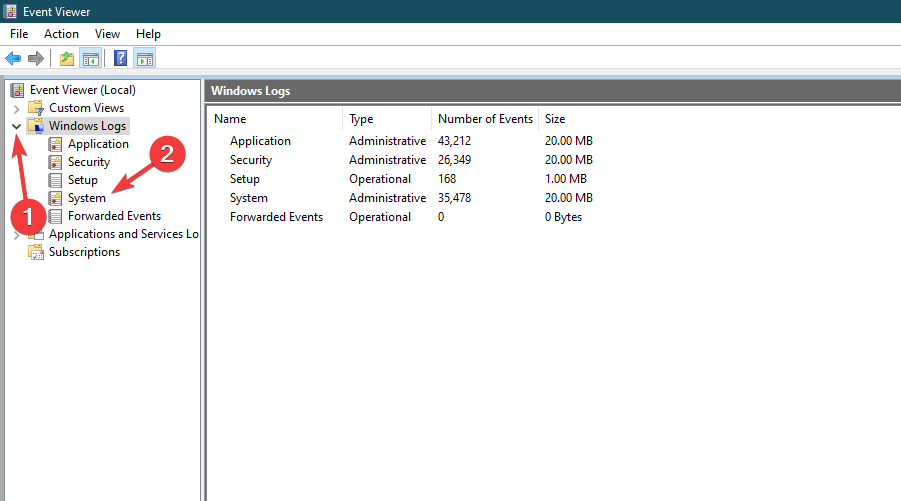Click the Back arrow toolbar icon
Image resolution: width=901 pixels, height=501 pixels.
point(13,58)
